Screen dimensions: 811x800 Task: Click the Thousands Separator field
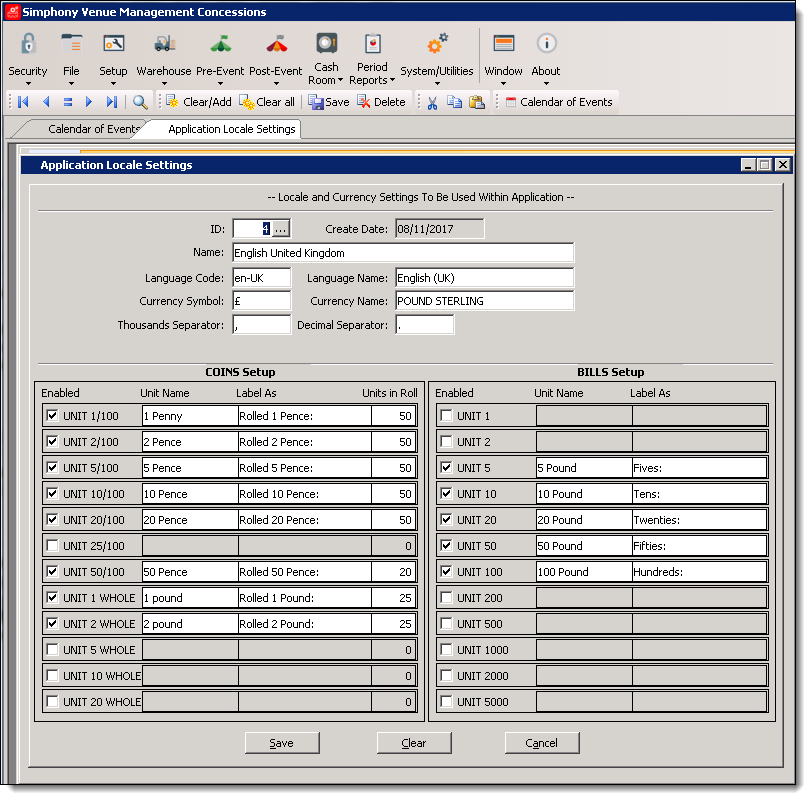click(262, 325)
